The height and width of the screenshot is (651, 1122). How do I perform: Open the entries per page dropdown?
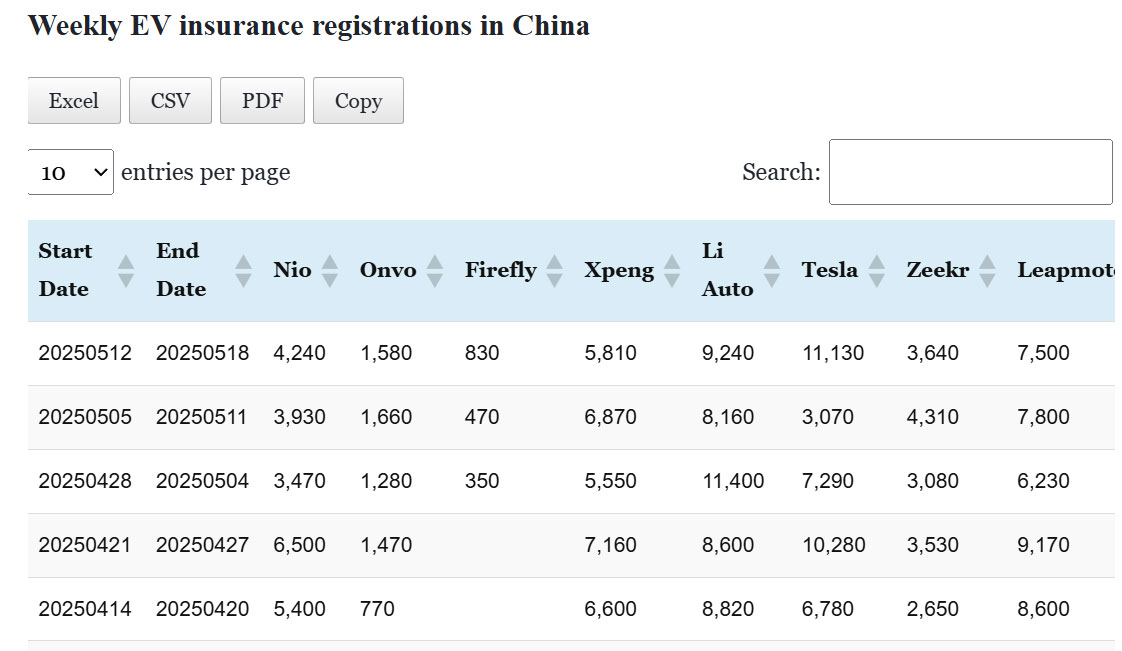click(x=71, y=172)
